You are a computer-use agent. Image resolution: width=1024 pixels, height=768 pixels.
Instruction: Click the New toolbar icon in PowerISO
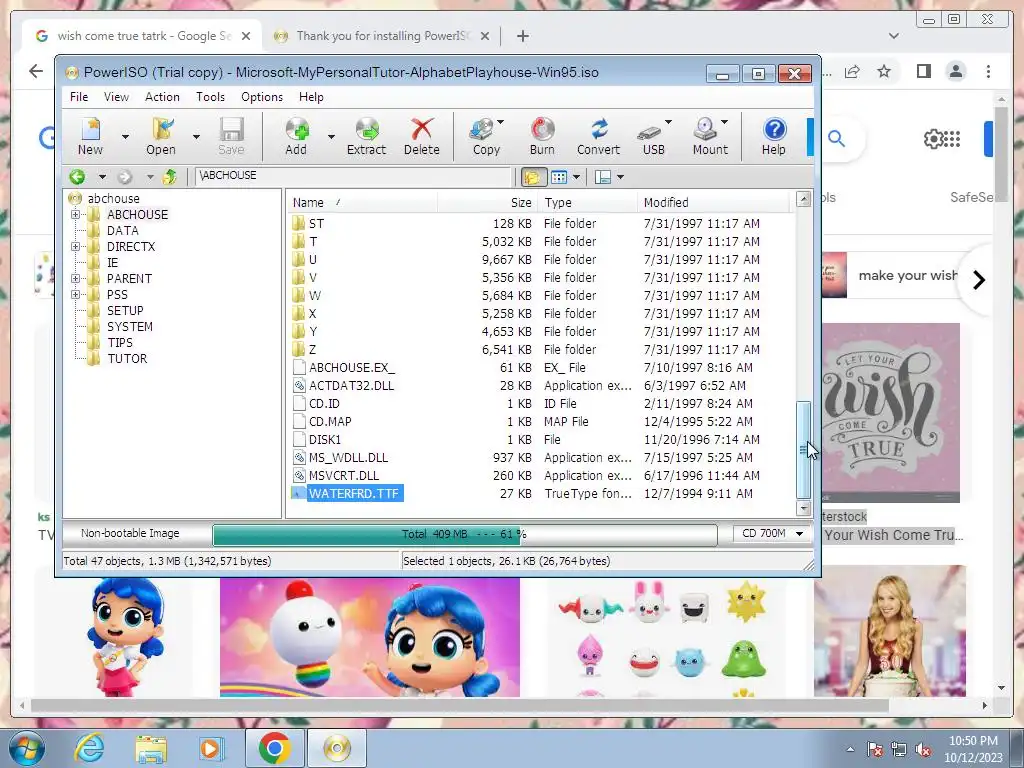91,136
